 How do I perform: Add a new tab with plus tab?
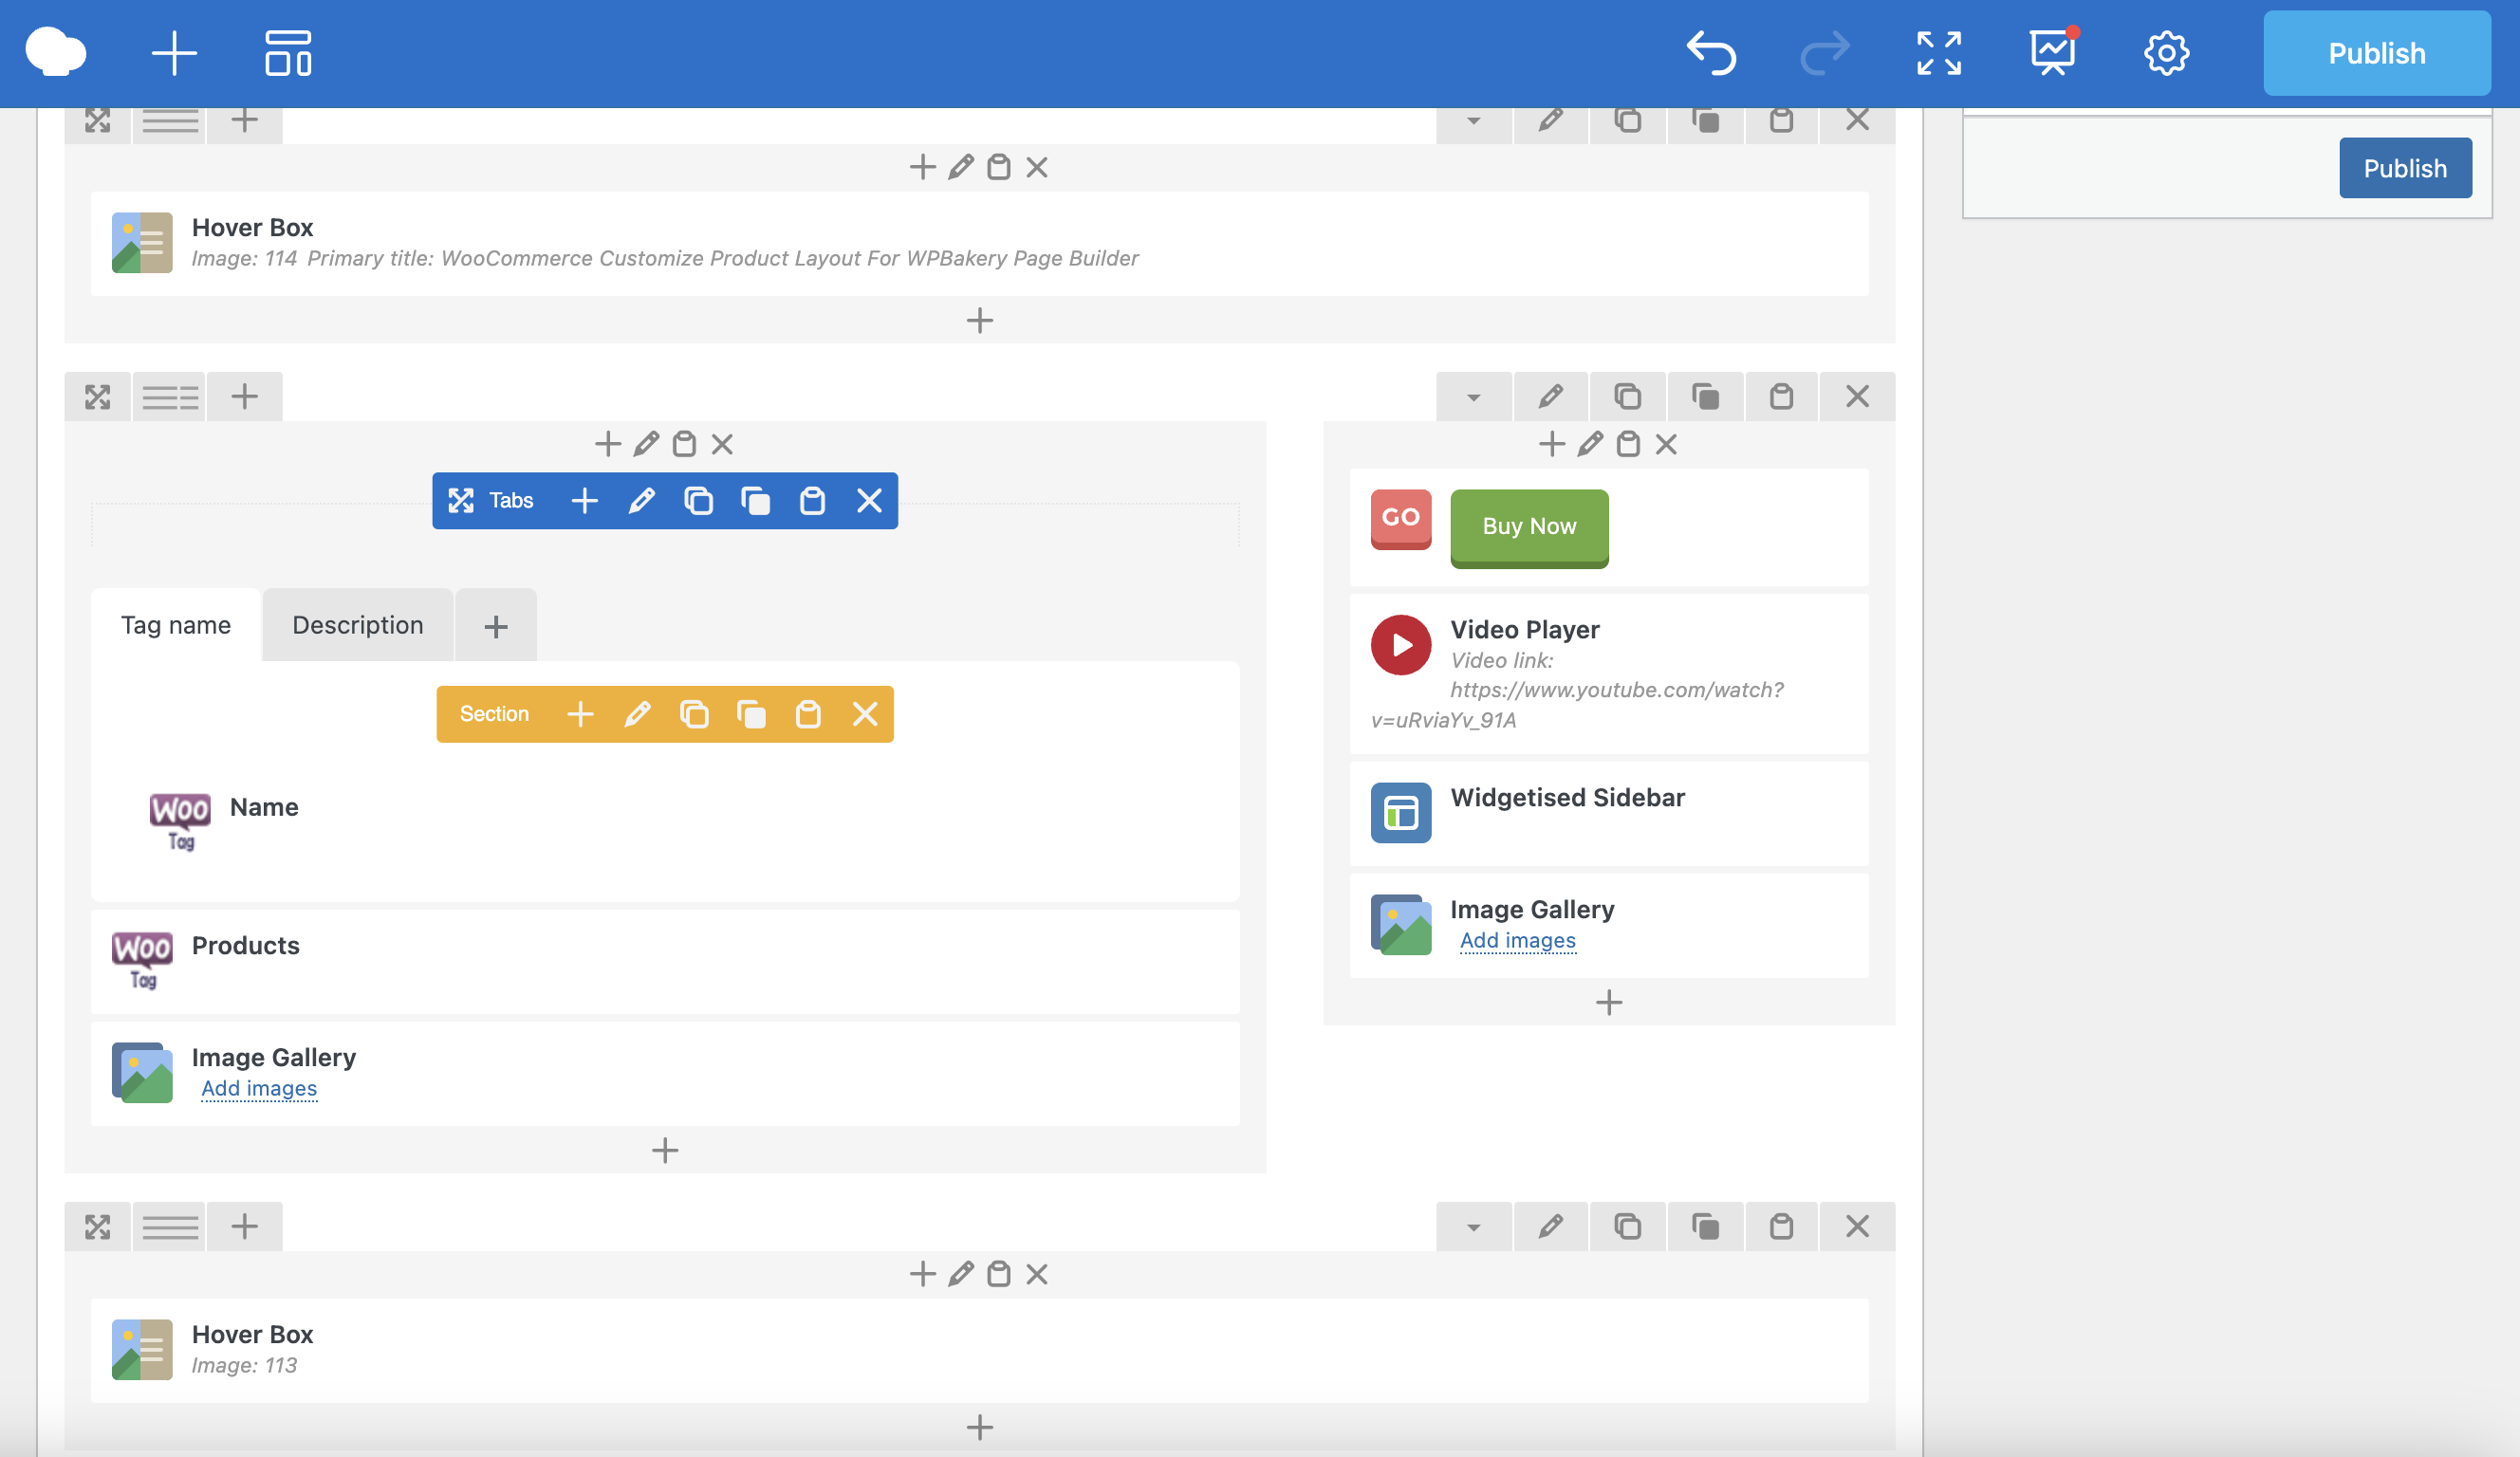495,627
